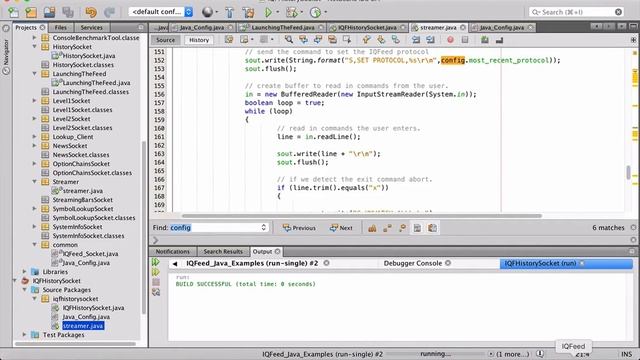Click the running task progress bar
This screenshot has width=640, height=360.
click(x=435, y=354)
